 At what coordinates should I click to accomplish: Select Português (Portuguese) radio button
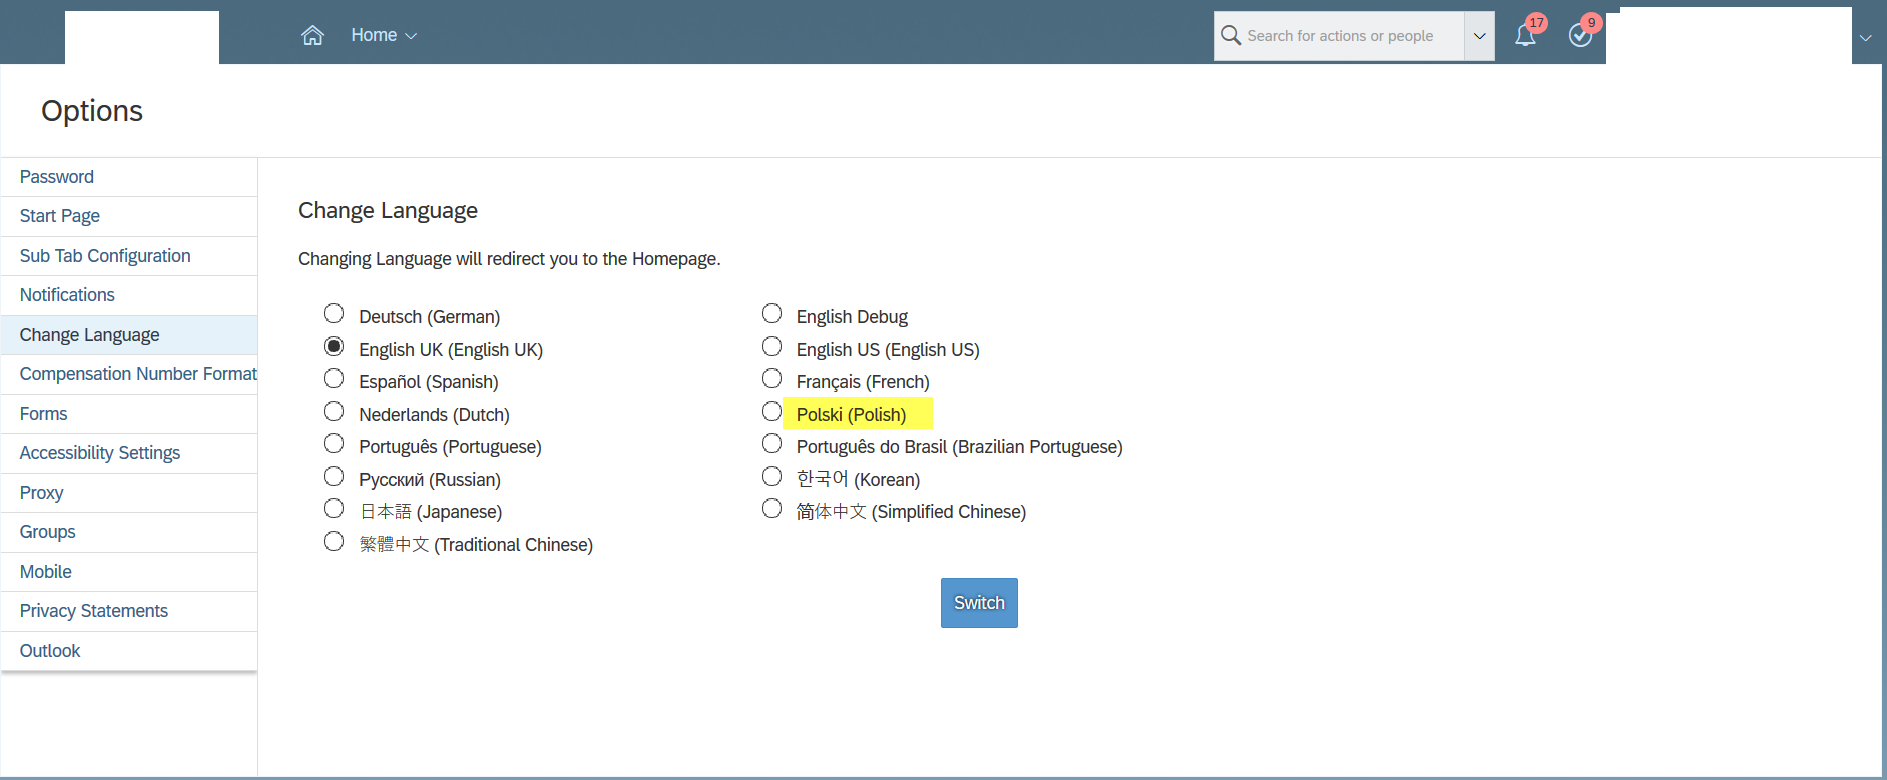coord(334,444)
